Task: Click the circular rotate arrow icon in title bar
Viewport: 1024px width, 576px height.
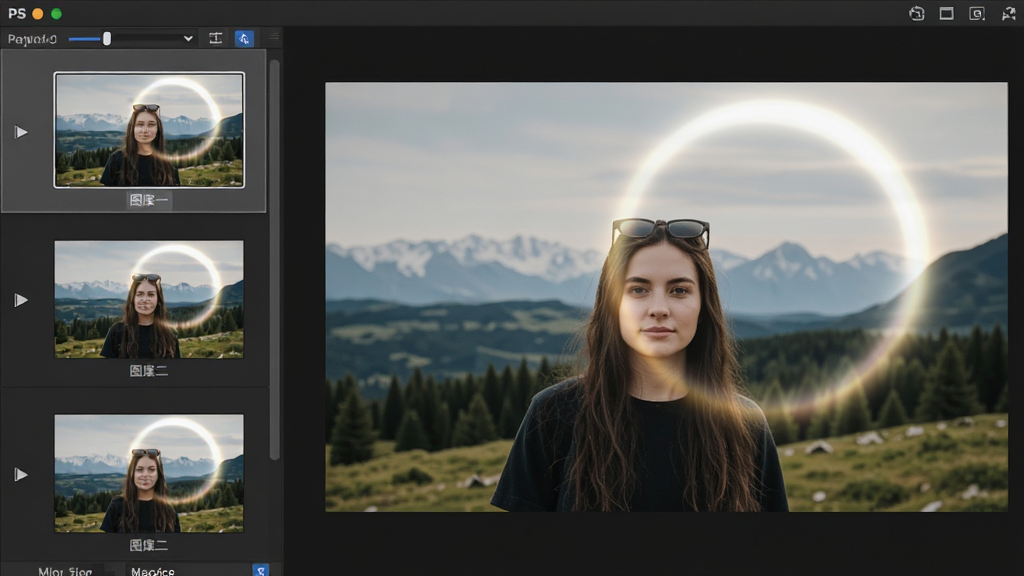Action: click(916, 14)
